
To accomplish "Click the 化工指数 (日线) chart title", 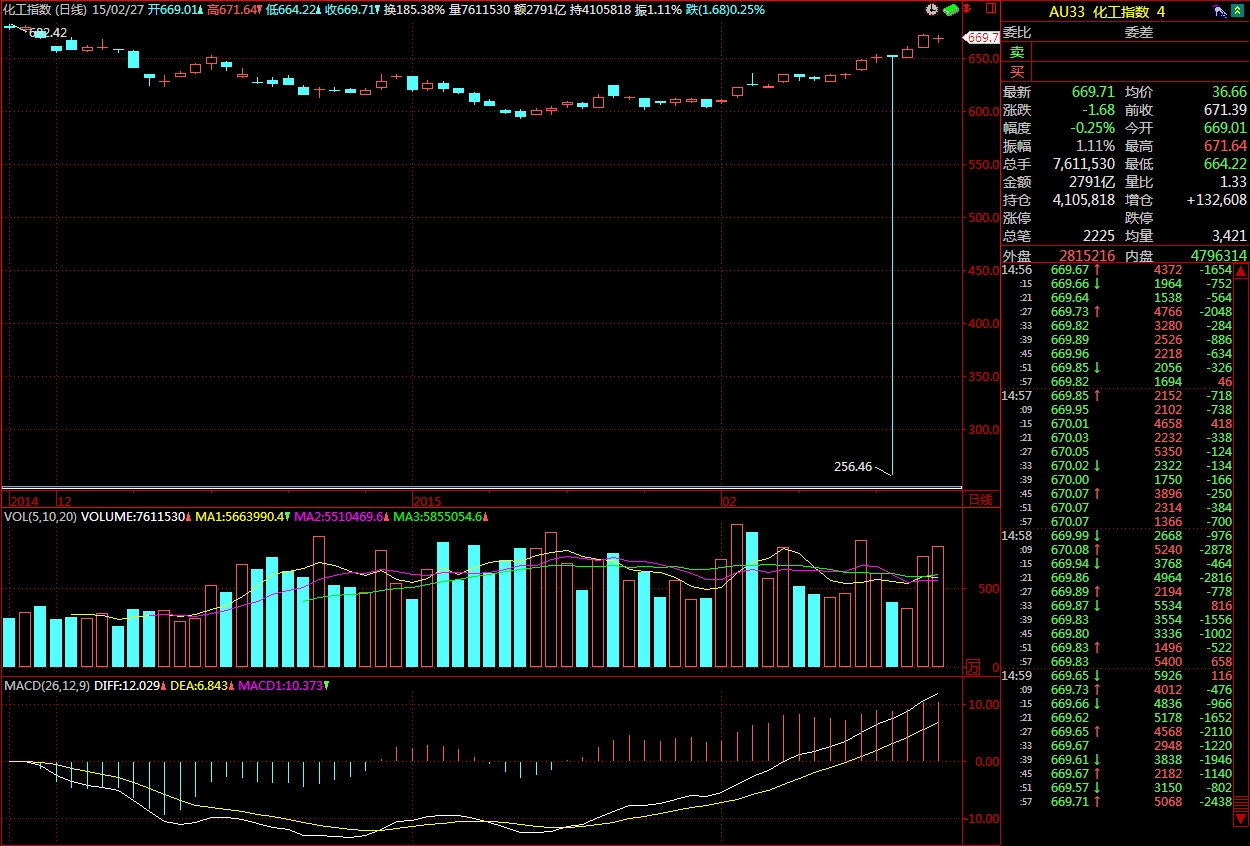I will click(x=46, y=10).
